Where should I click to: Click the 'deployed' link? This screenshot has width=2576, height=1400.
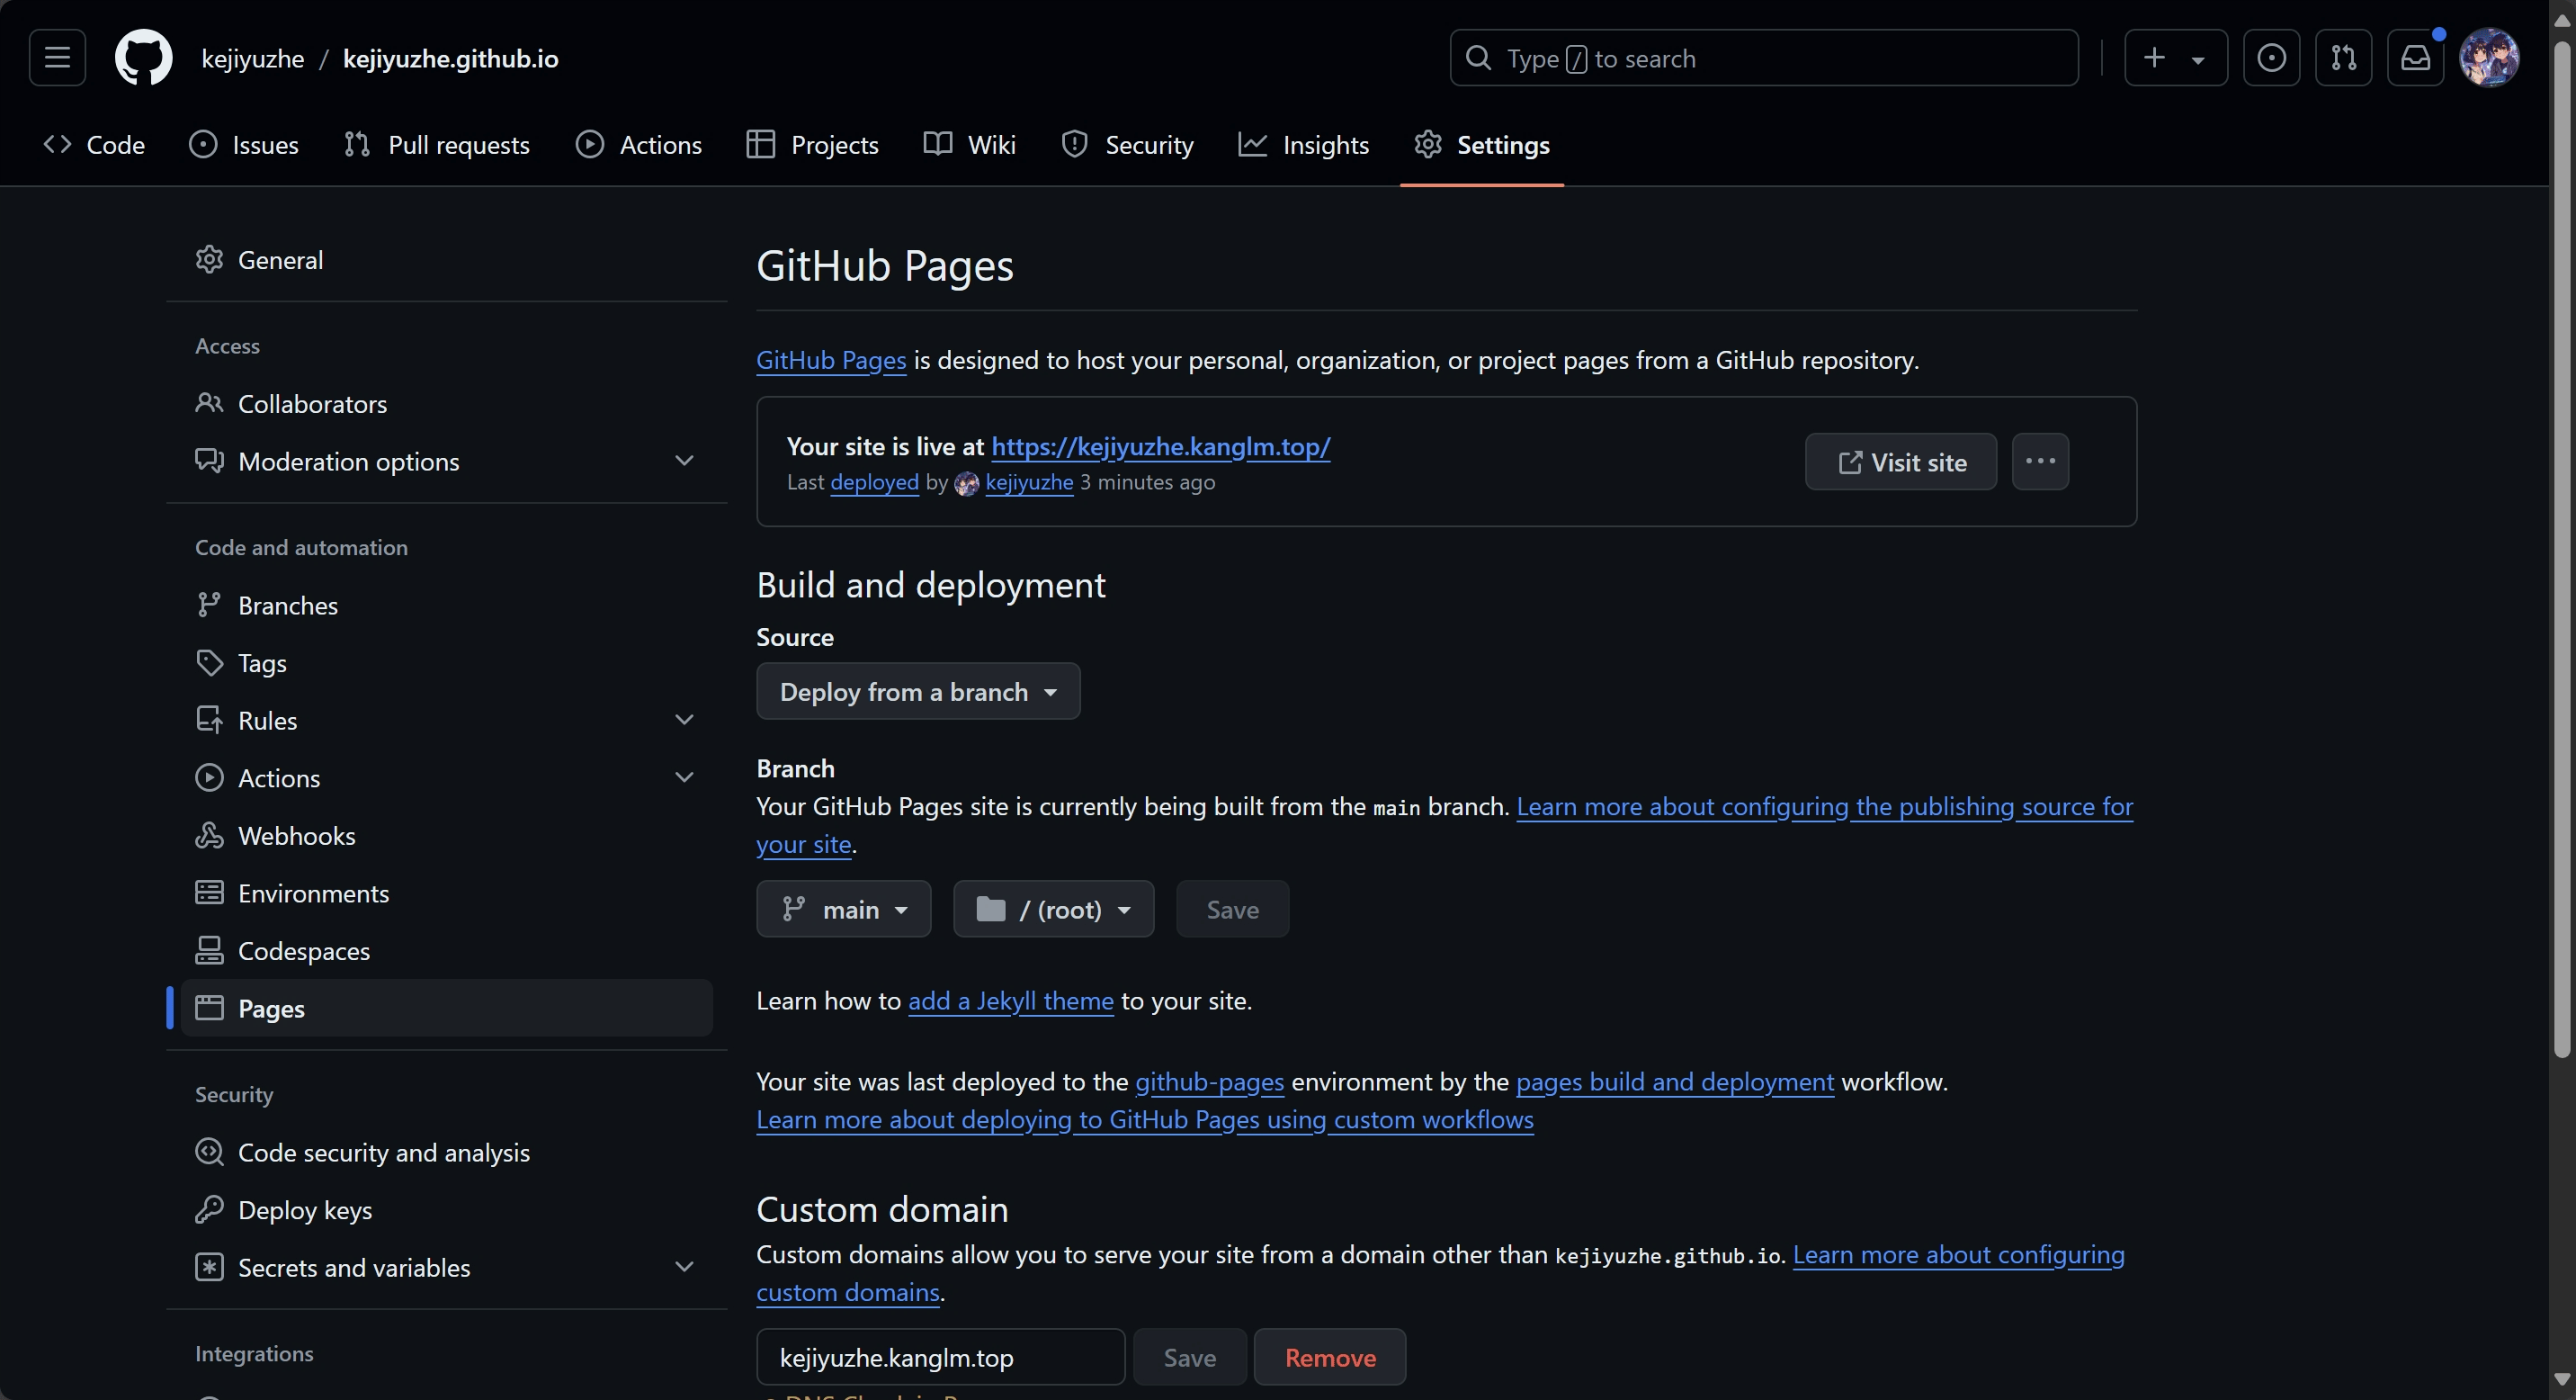click(x=874, y=482)
